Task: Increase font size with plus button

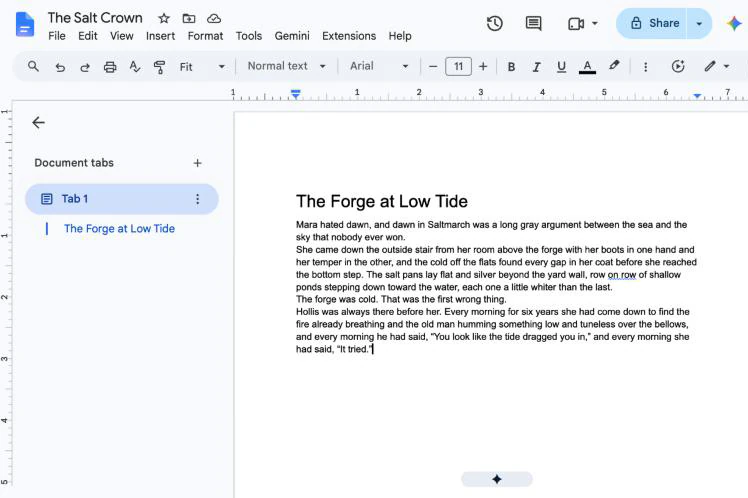Action: tap(483, 66)
